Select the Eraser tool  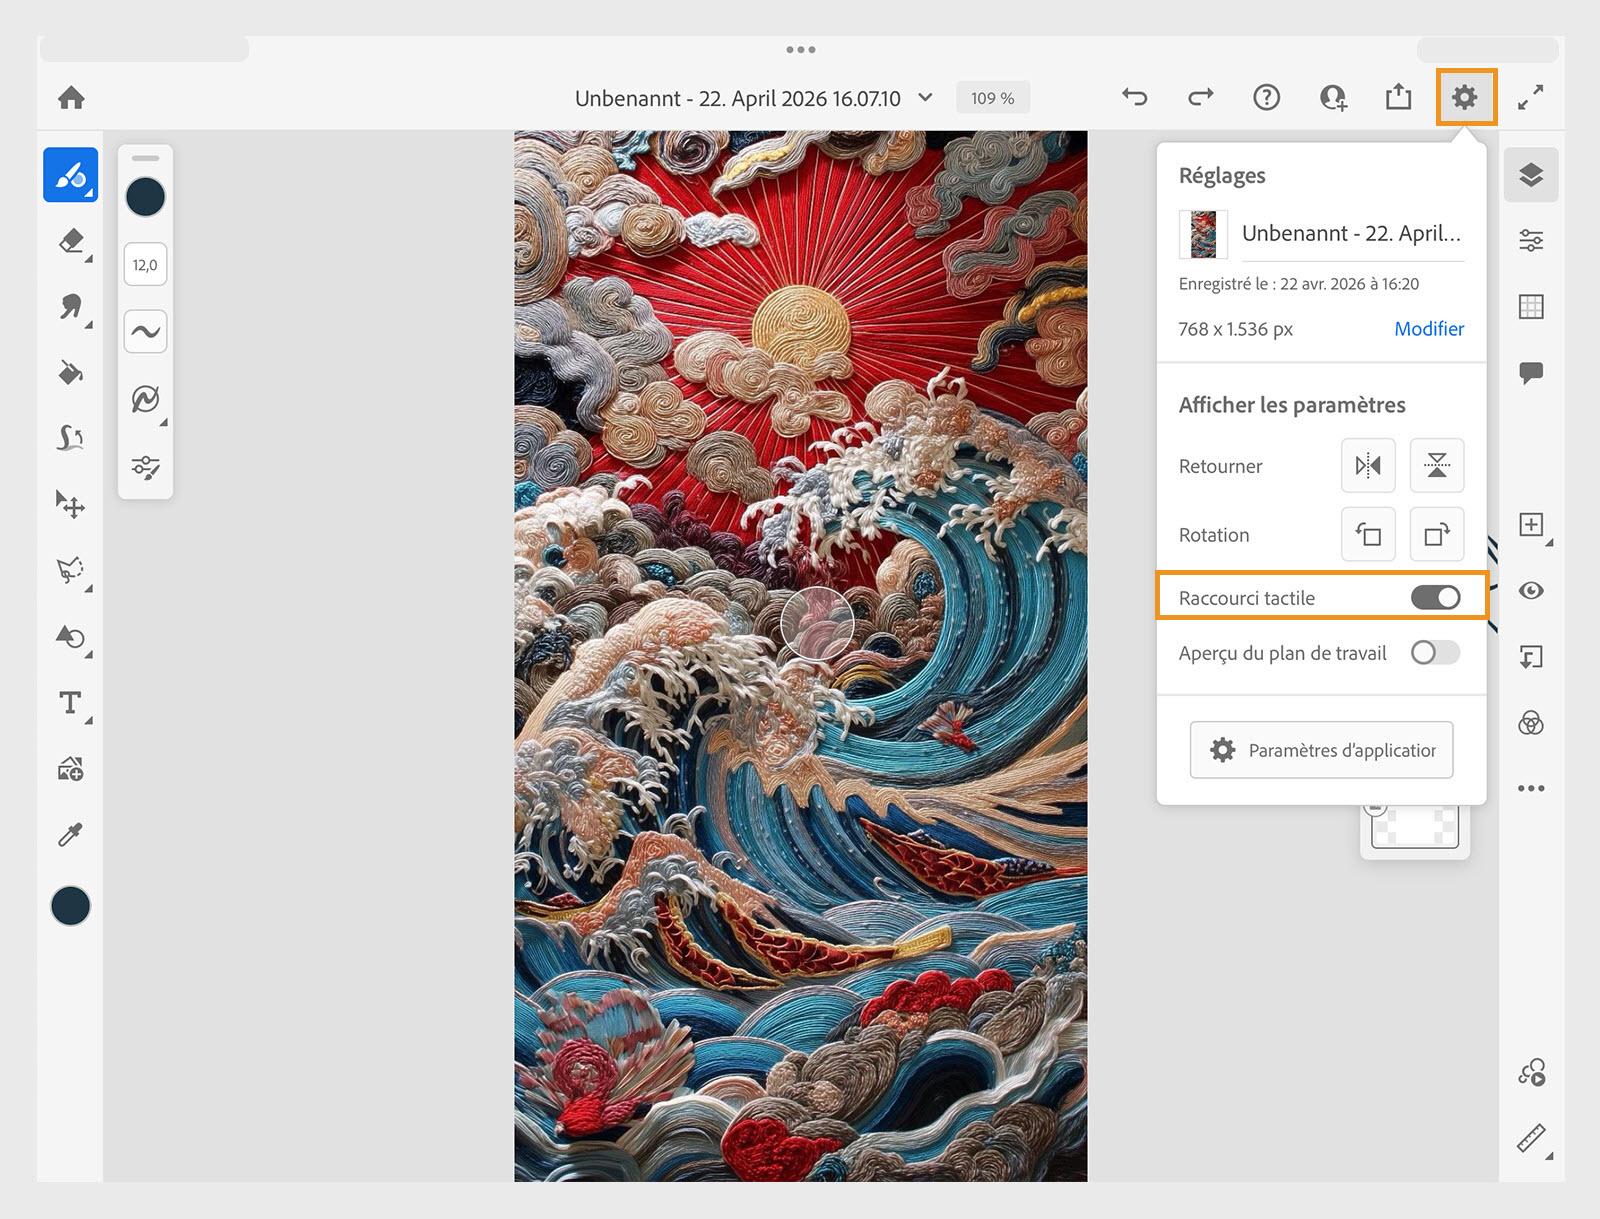[71, 241]
